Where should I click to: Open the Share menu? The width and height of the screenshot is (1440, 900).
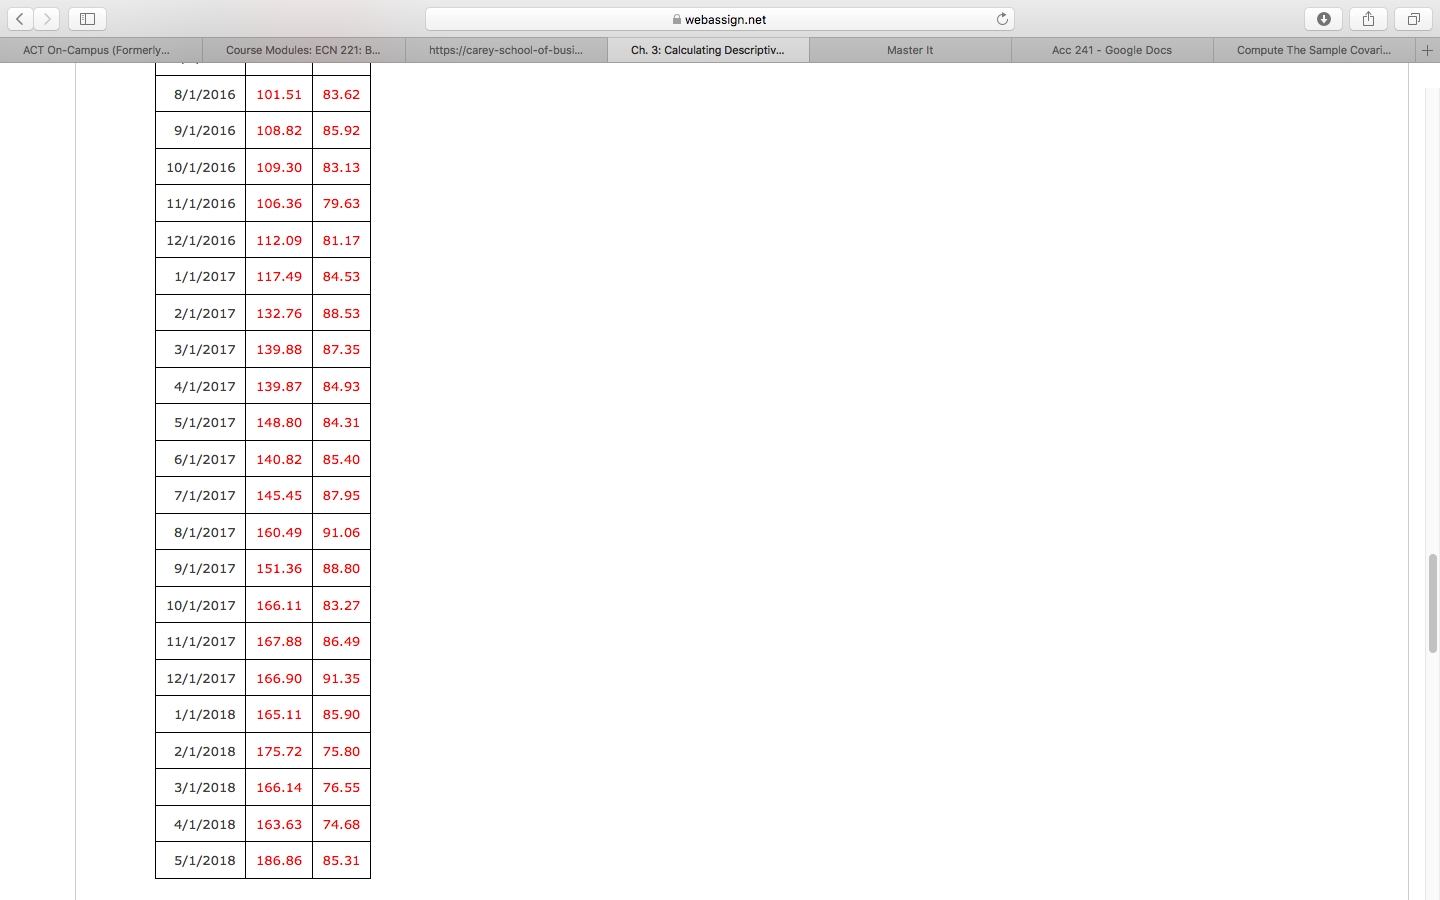(1368, 19)
